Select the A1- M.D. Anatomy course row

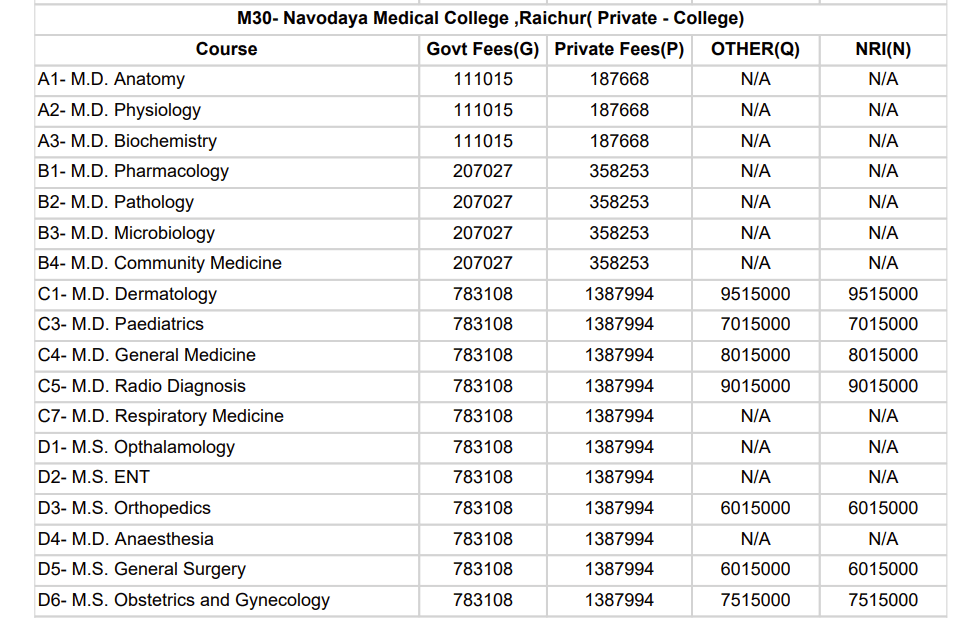coord(111,80)
